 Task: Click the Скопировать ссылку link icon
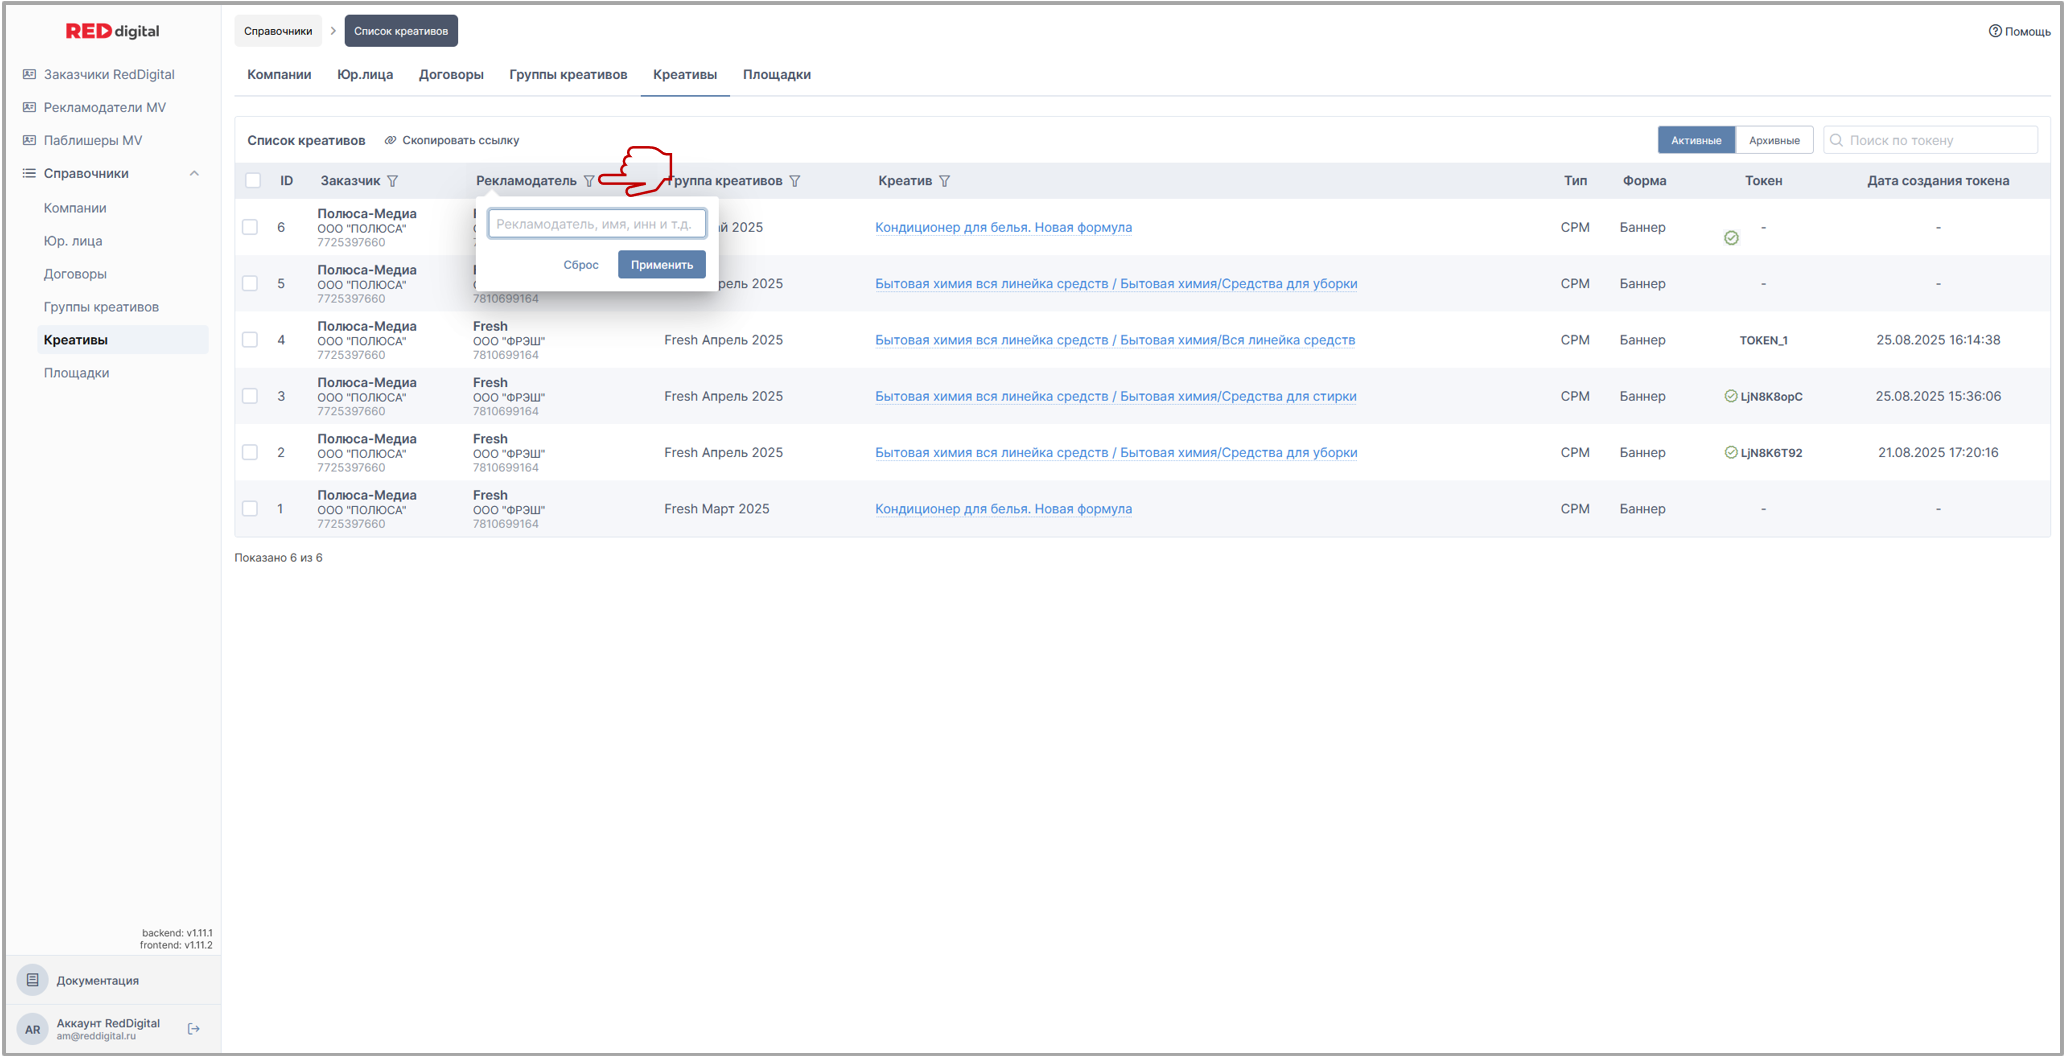390,140
